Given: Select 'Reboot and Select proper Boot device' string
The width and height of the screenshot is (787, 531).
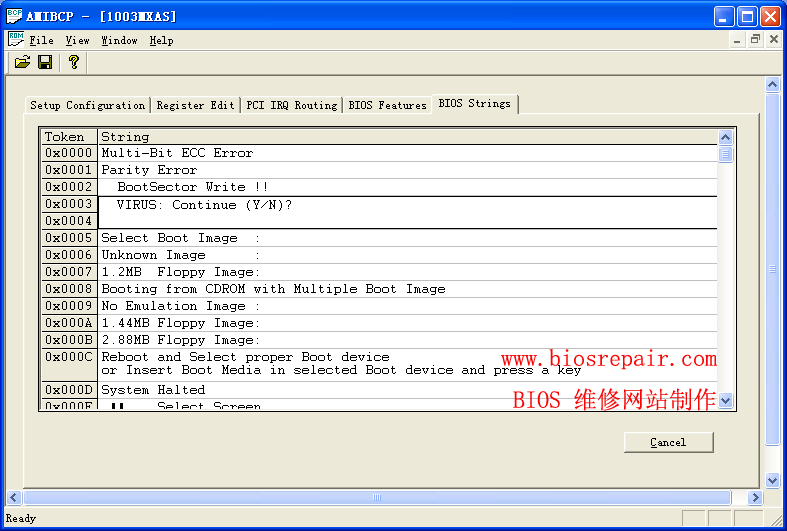Looking at the screenshot, I should coord(245,357).
